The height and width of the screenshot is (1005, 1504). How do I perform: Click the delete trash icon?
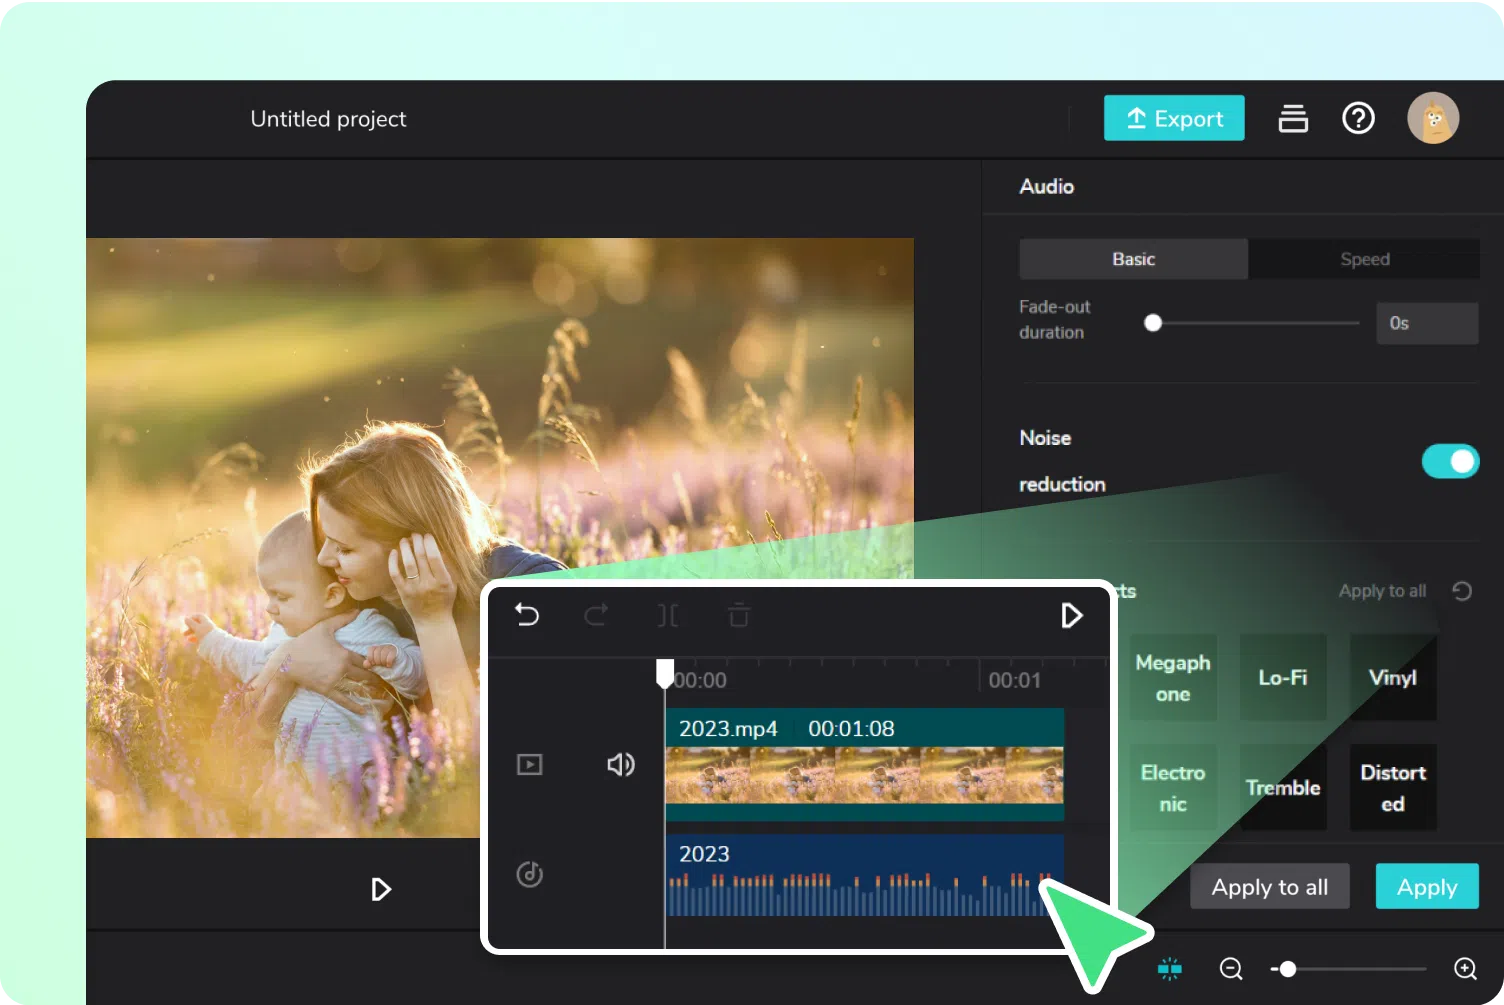click(x=739, y=615)
